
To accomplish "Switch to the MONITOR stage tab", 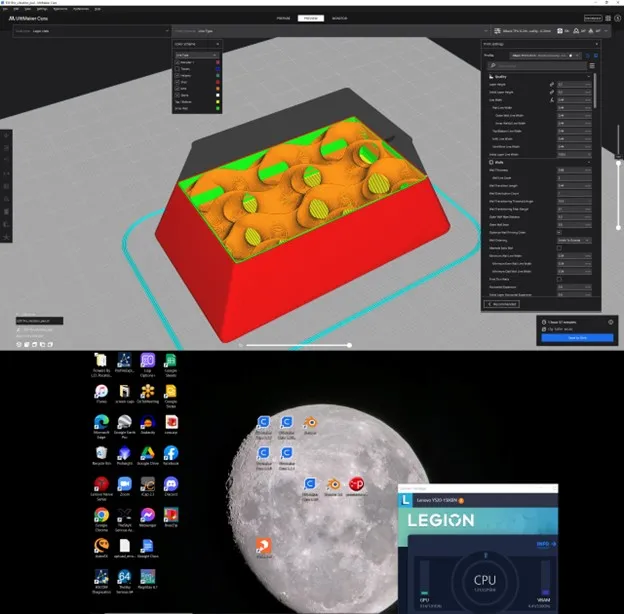I will point(339,18).
